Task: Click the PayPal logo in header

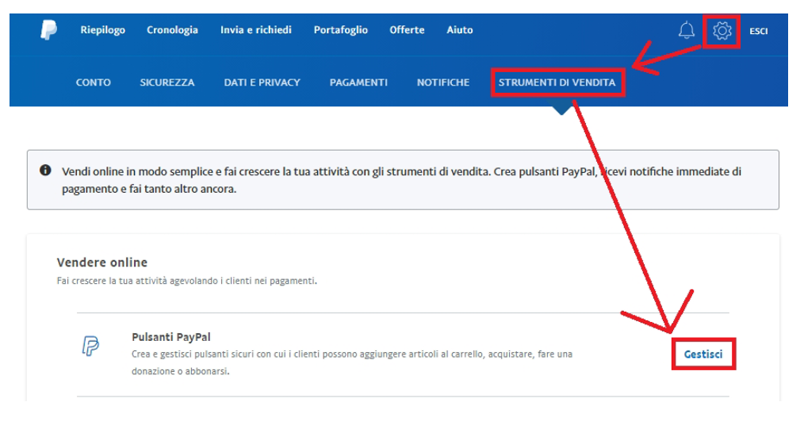Action: [49, 30]
